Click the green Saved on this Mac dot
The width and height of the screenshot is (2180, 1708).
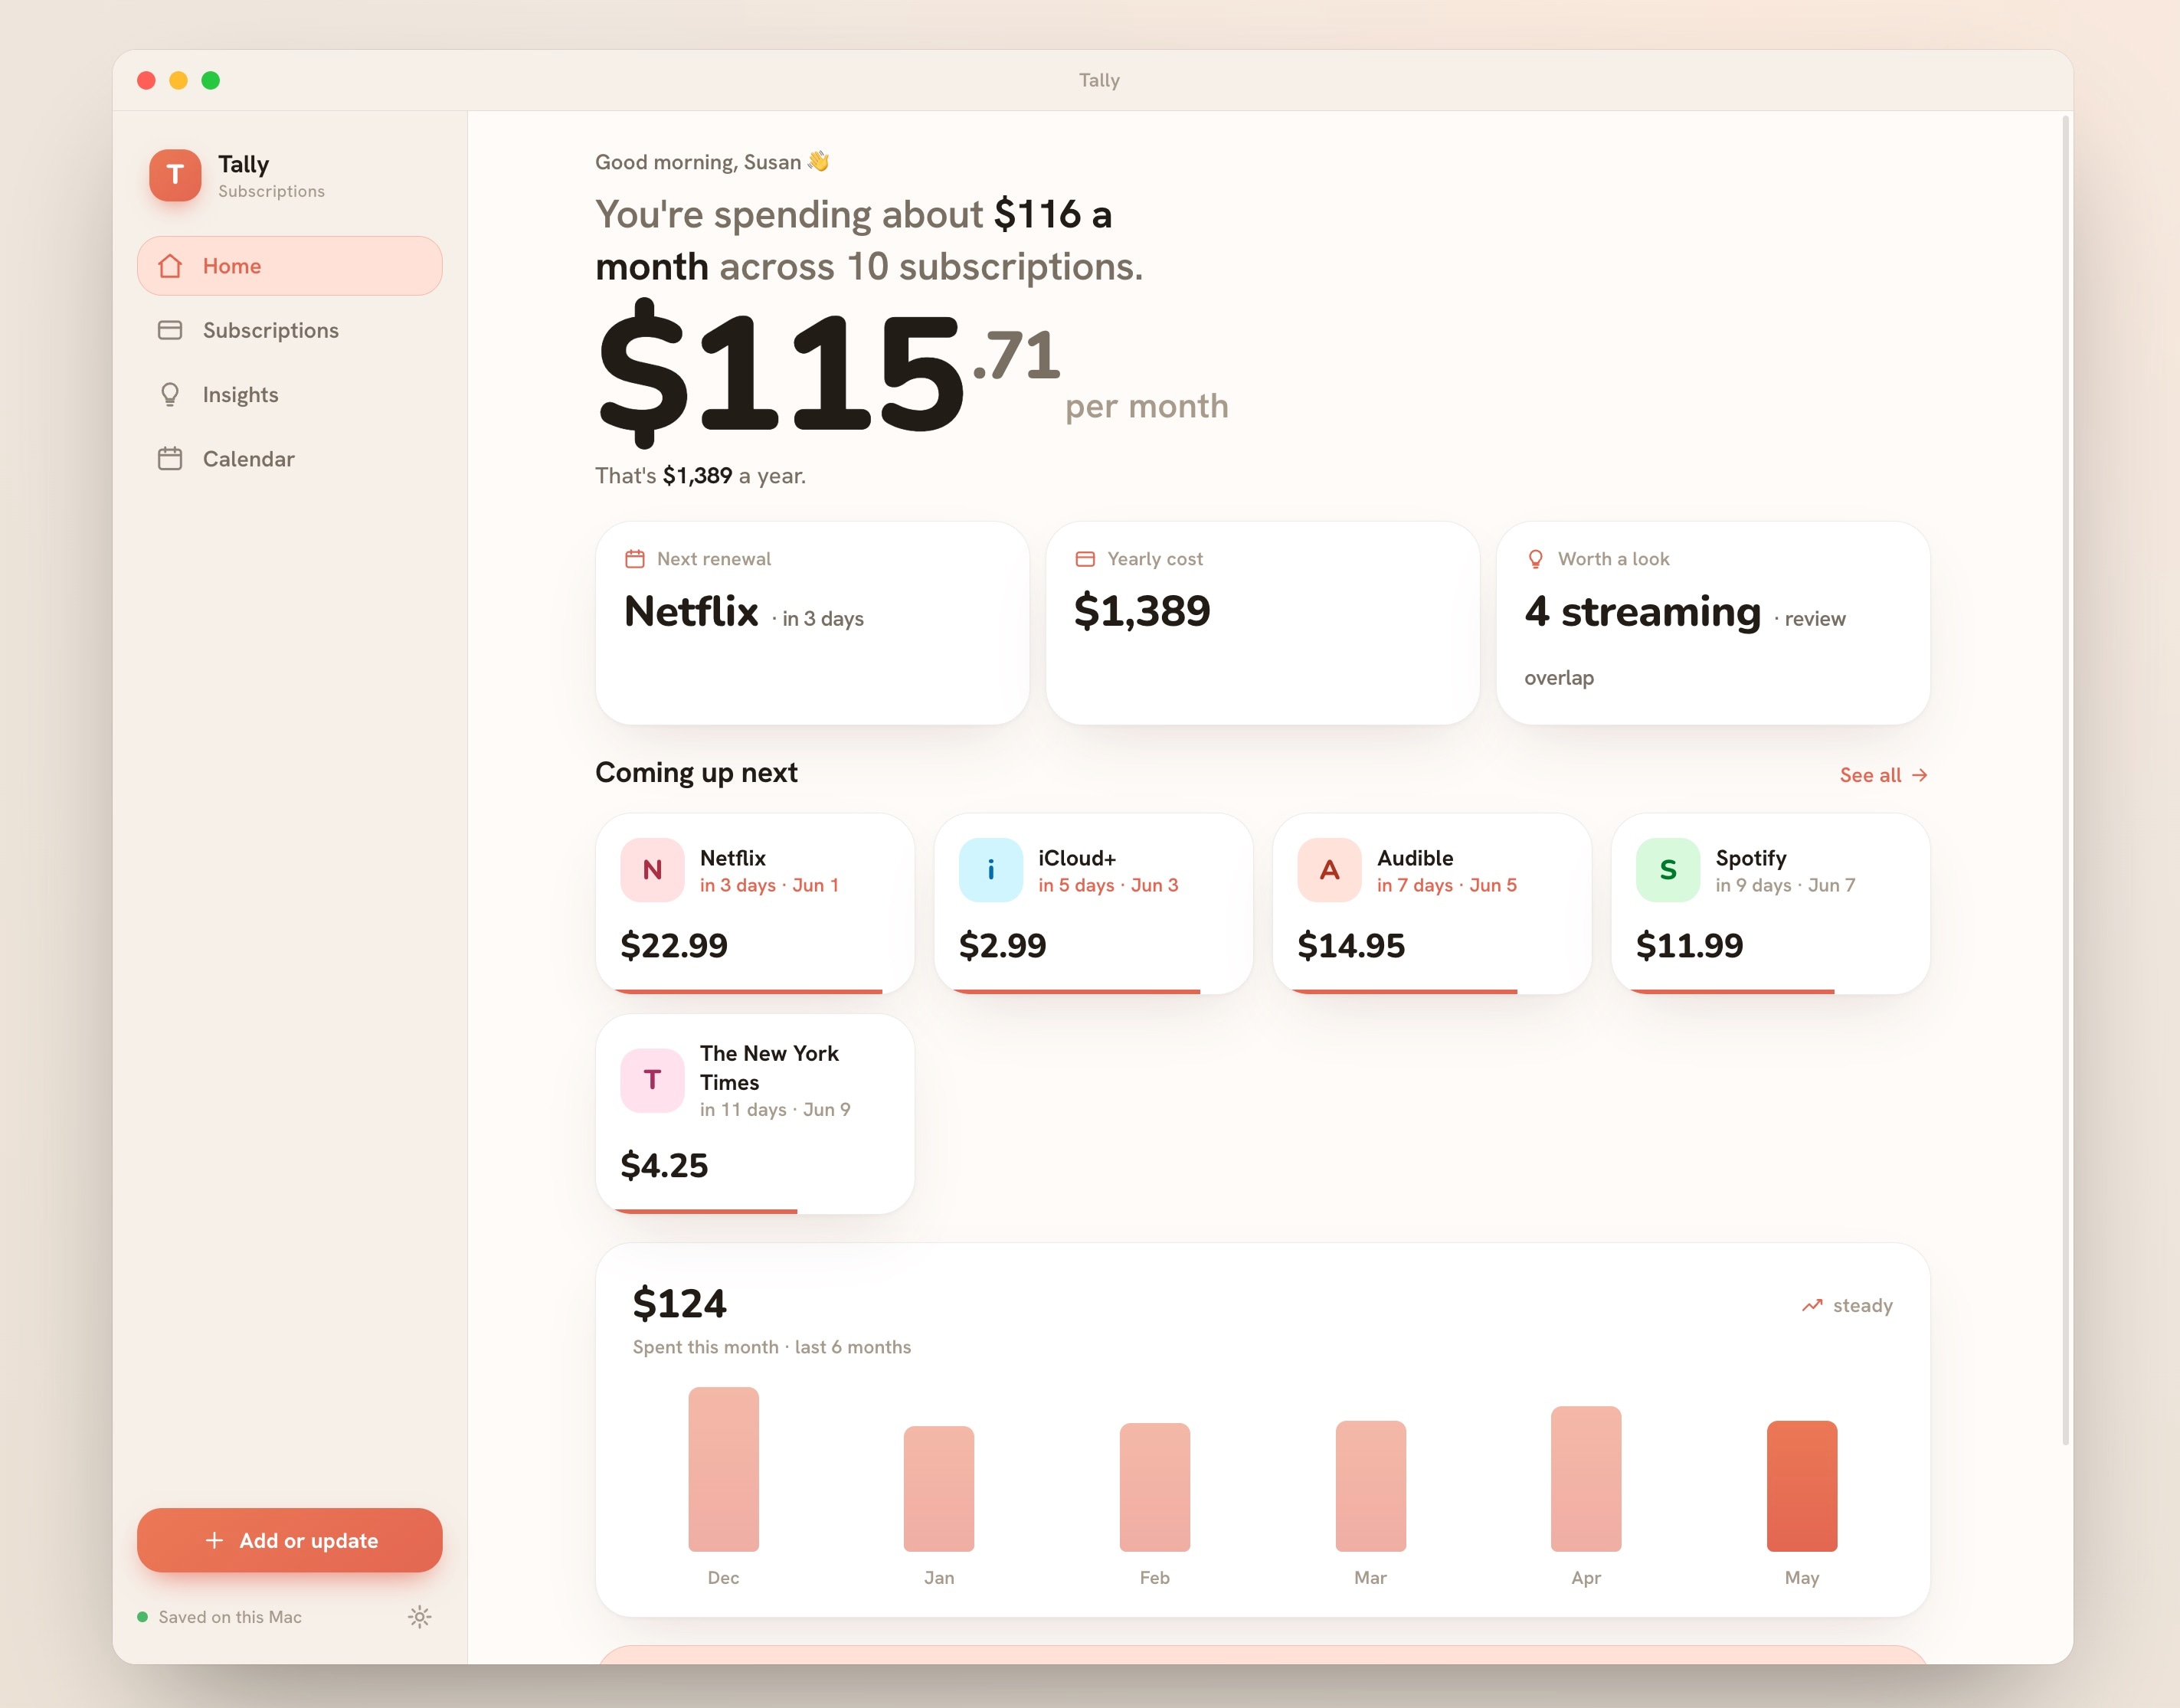pos(142,1617)
